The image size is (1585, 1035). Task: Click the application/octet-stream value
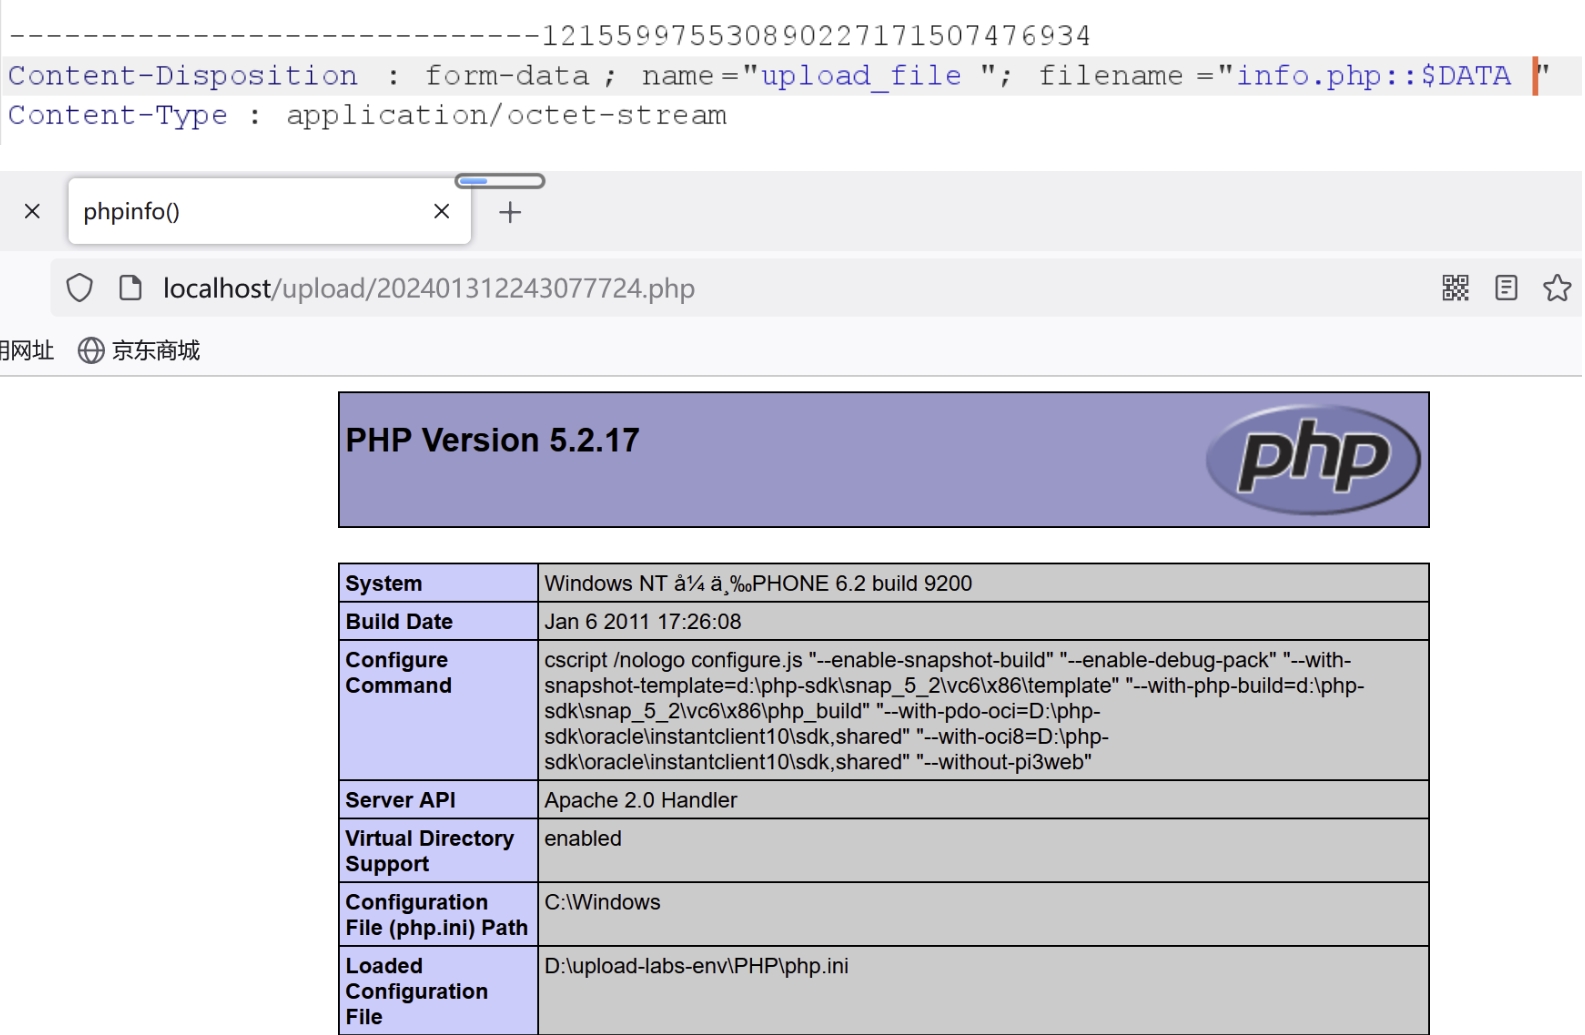pyautogui.click(x=506, y=116)
